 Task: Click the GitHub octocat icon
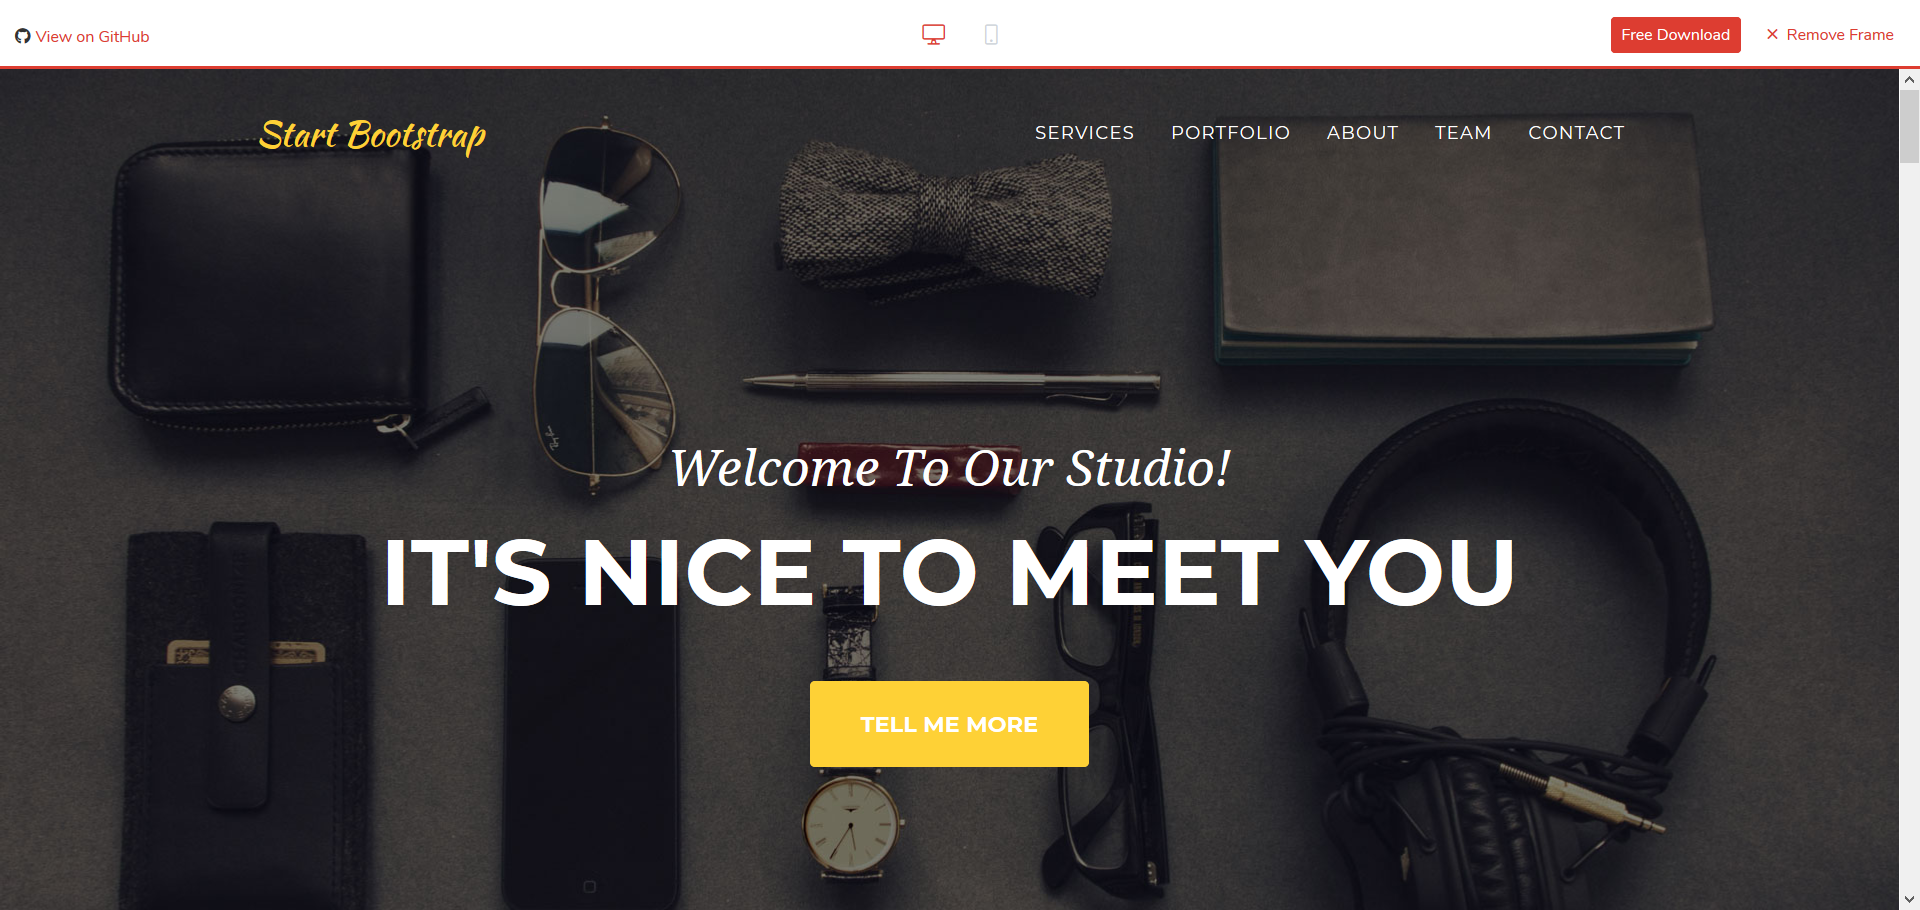coord(23,36)
